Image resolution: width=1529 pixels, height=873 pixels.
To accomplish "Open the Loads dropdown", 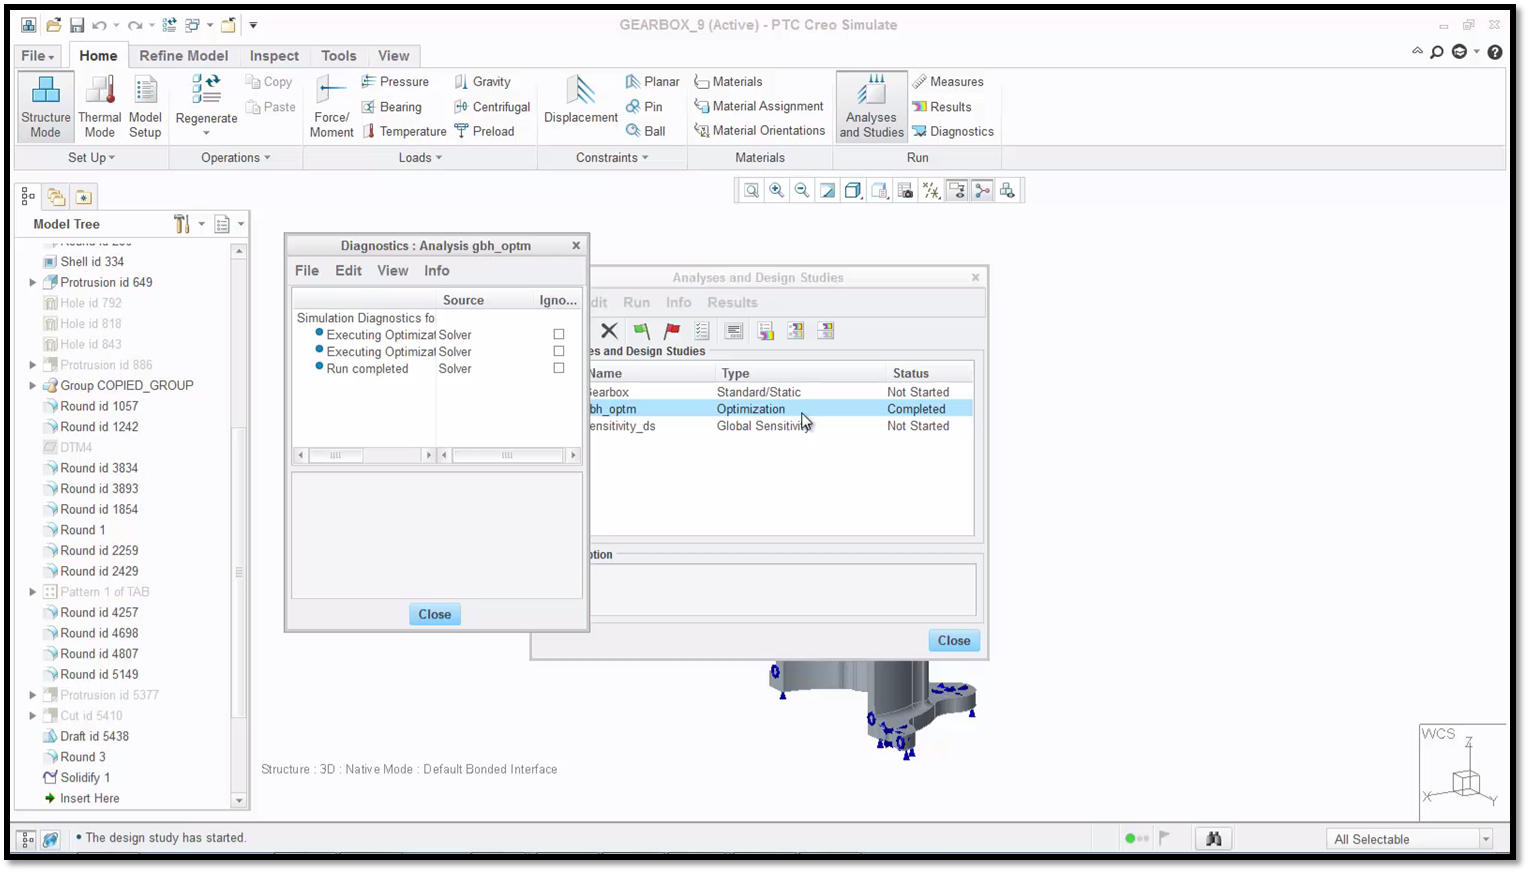I will tap(420, 158).
